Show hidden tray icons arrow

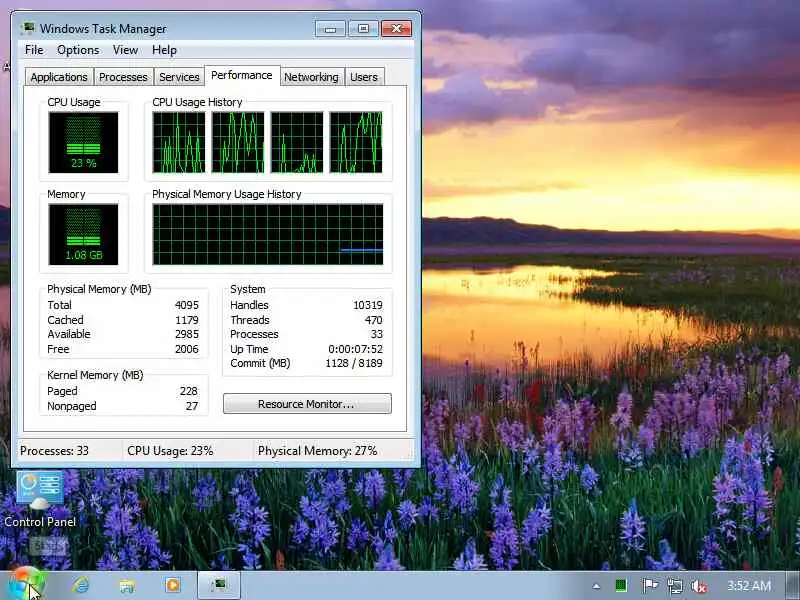click(x=596, y=586)
